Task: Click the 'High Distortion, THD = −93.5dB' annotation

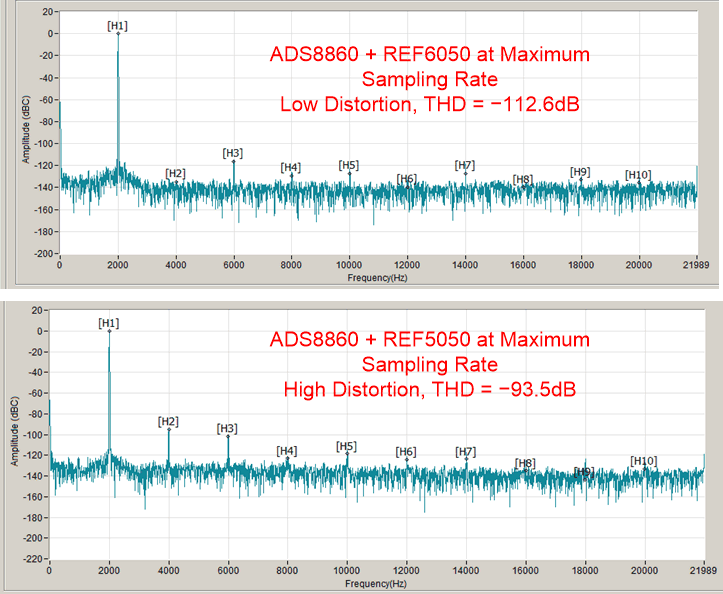Action: [430, 390]
